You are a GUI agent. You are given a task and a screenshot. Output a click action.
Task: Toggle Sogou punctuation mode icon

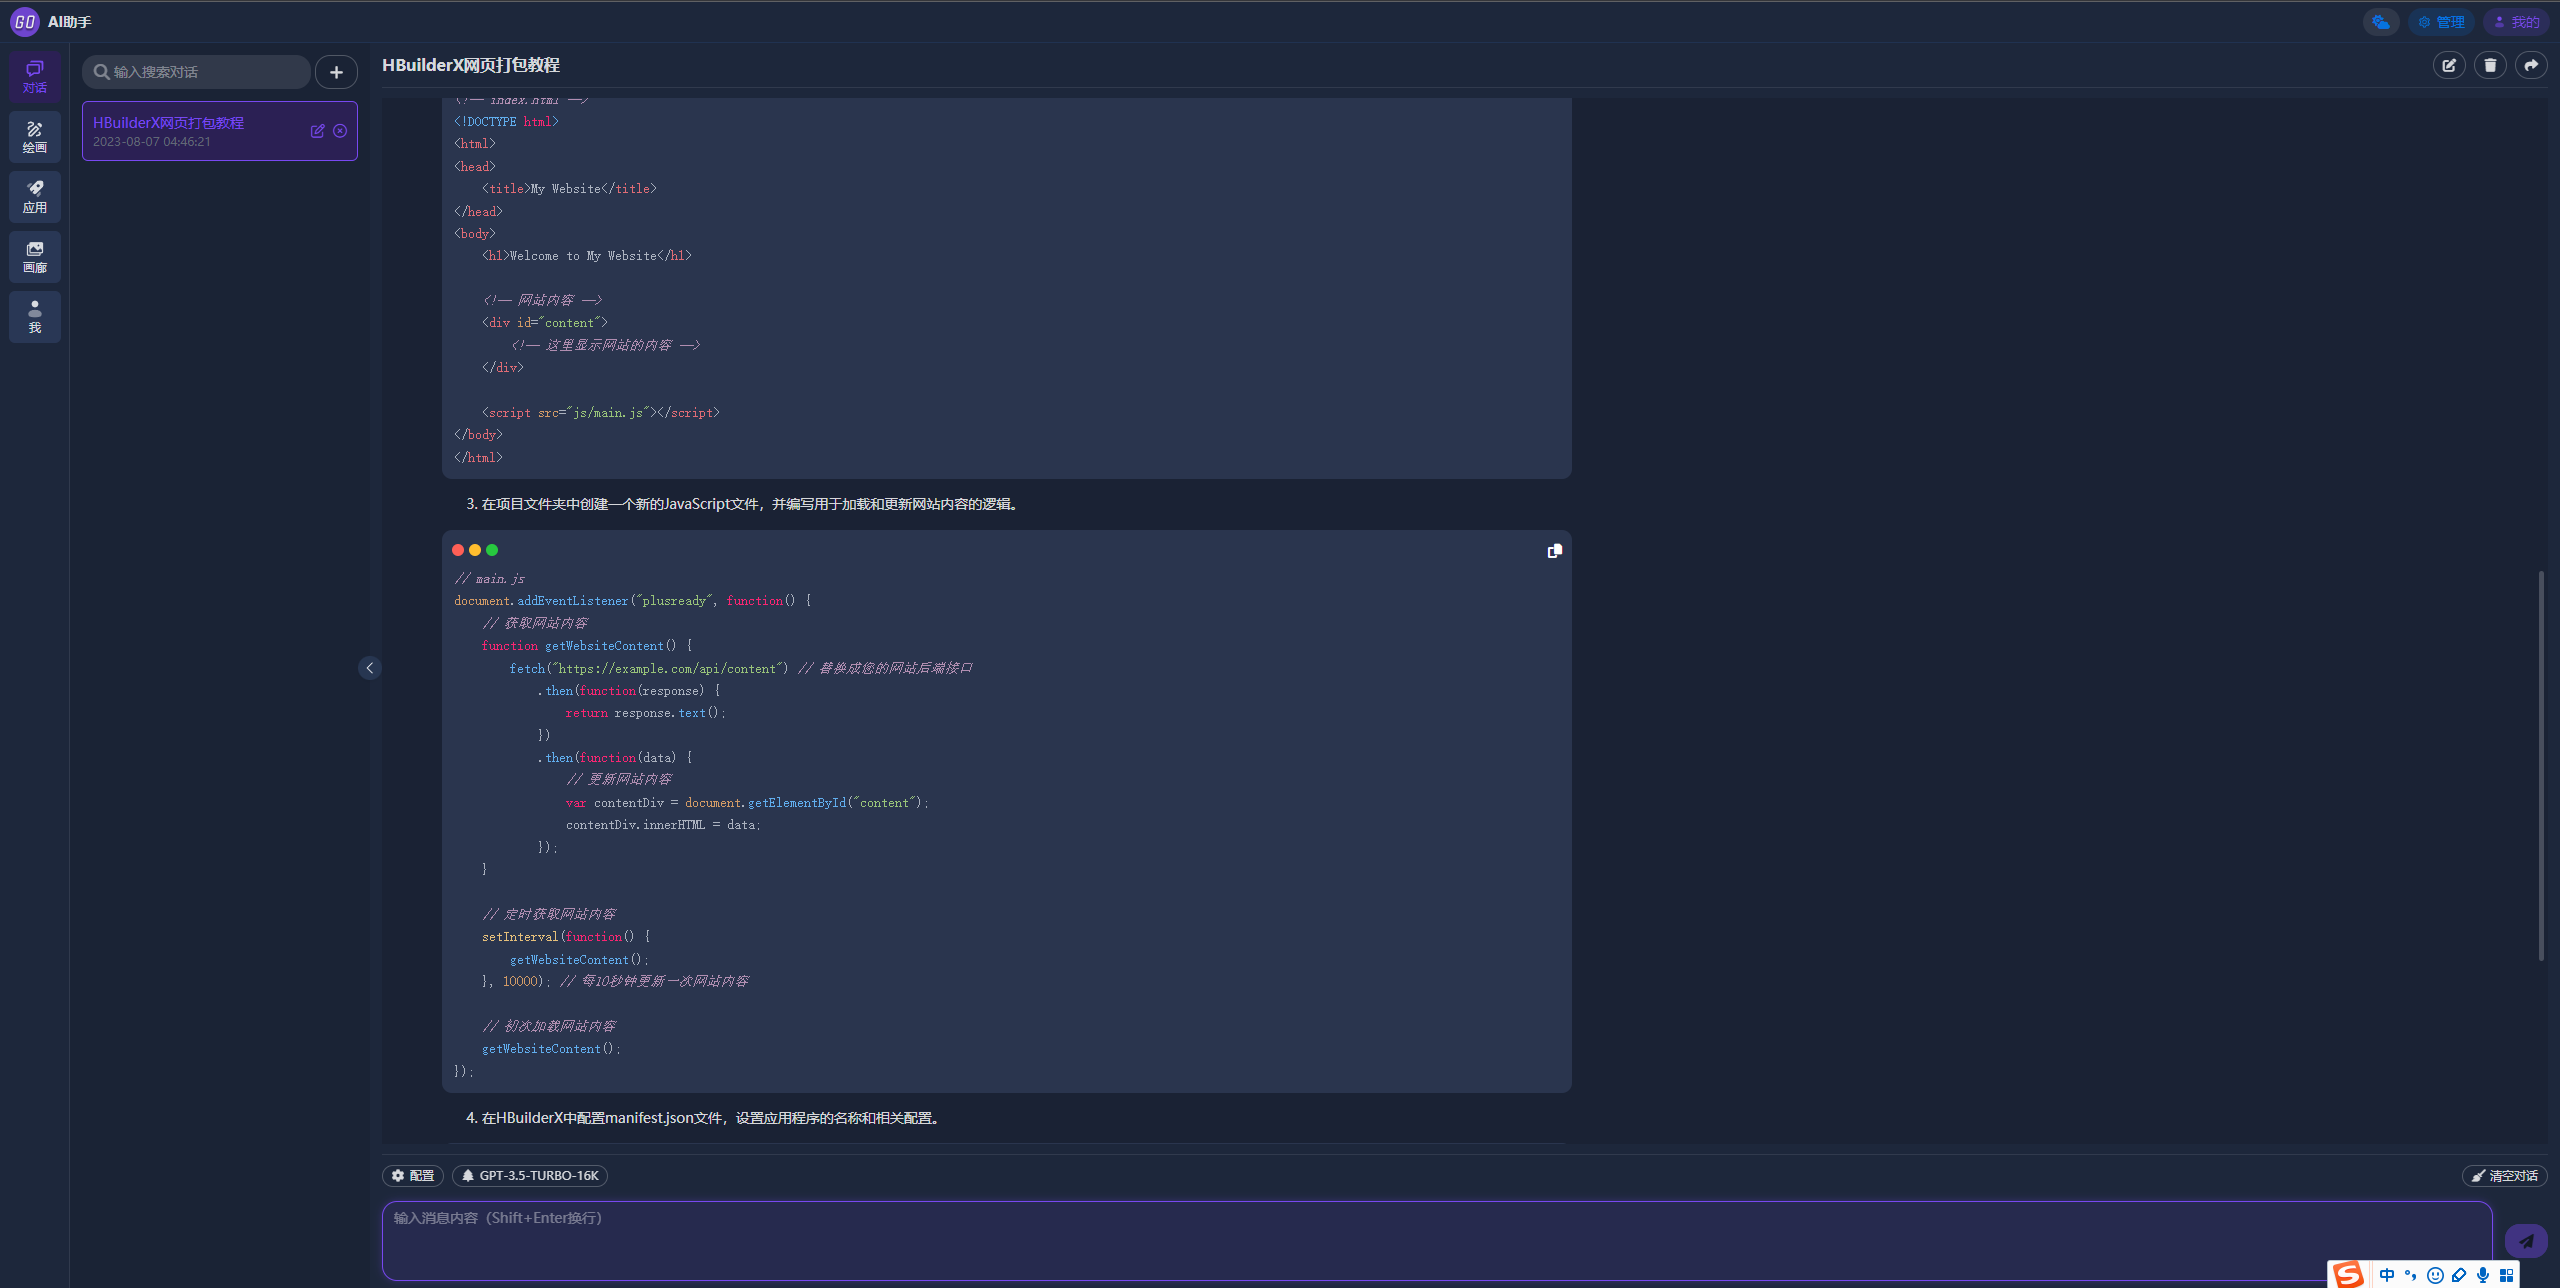click(2411, 1275)
